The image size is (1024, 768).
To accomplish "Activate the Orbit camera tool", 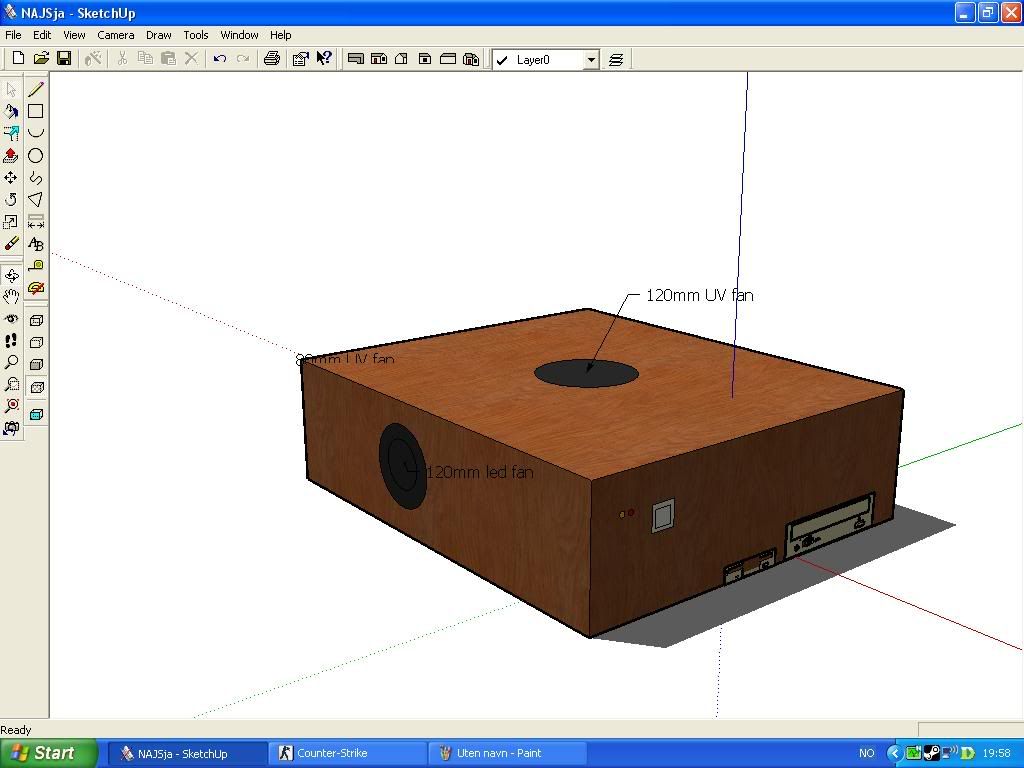I will pos(11,275).
